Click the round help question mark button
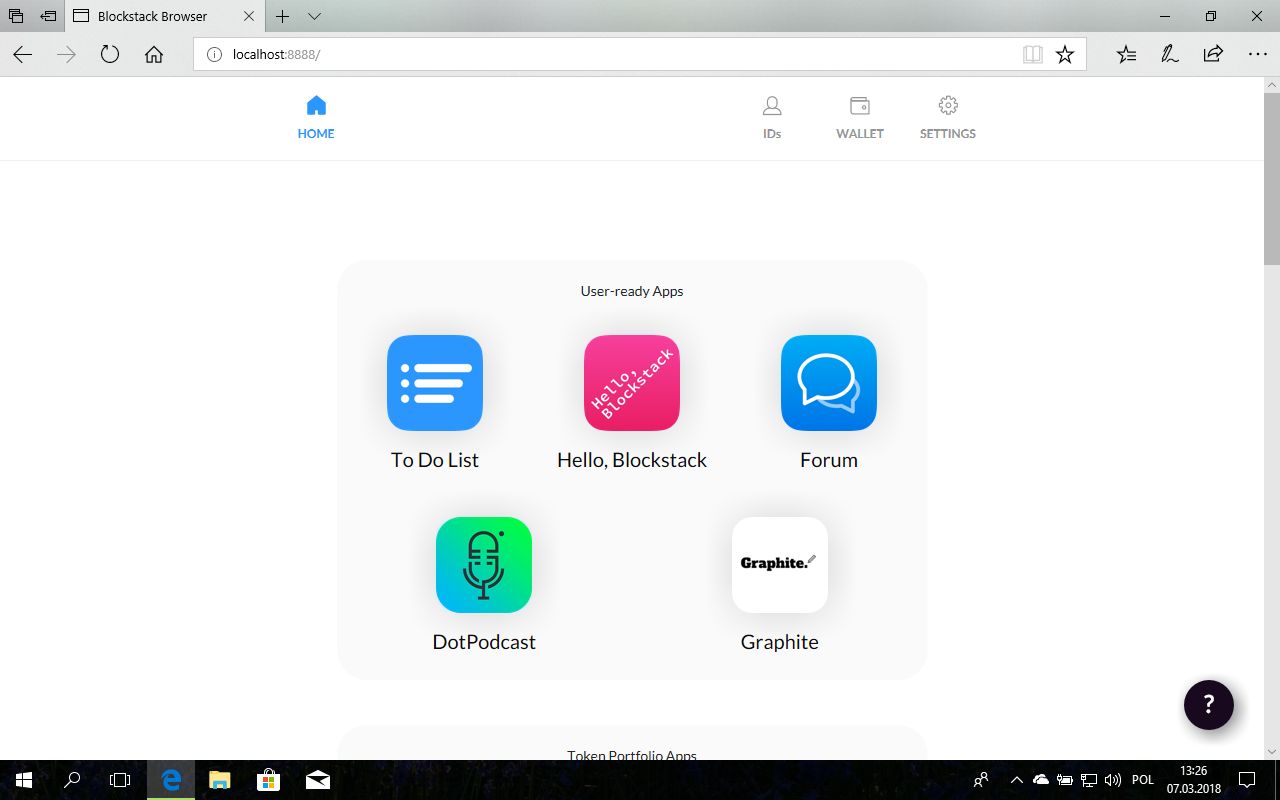Screen dimensions: 1280x800 tap(1209, 705)
